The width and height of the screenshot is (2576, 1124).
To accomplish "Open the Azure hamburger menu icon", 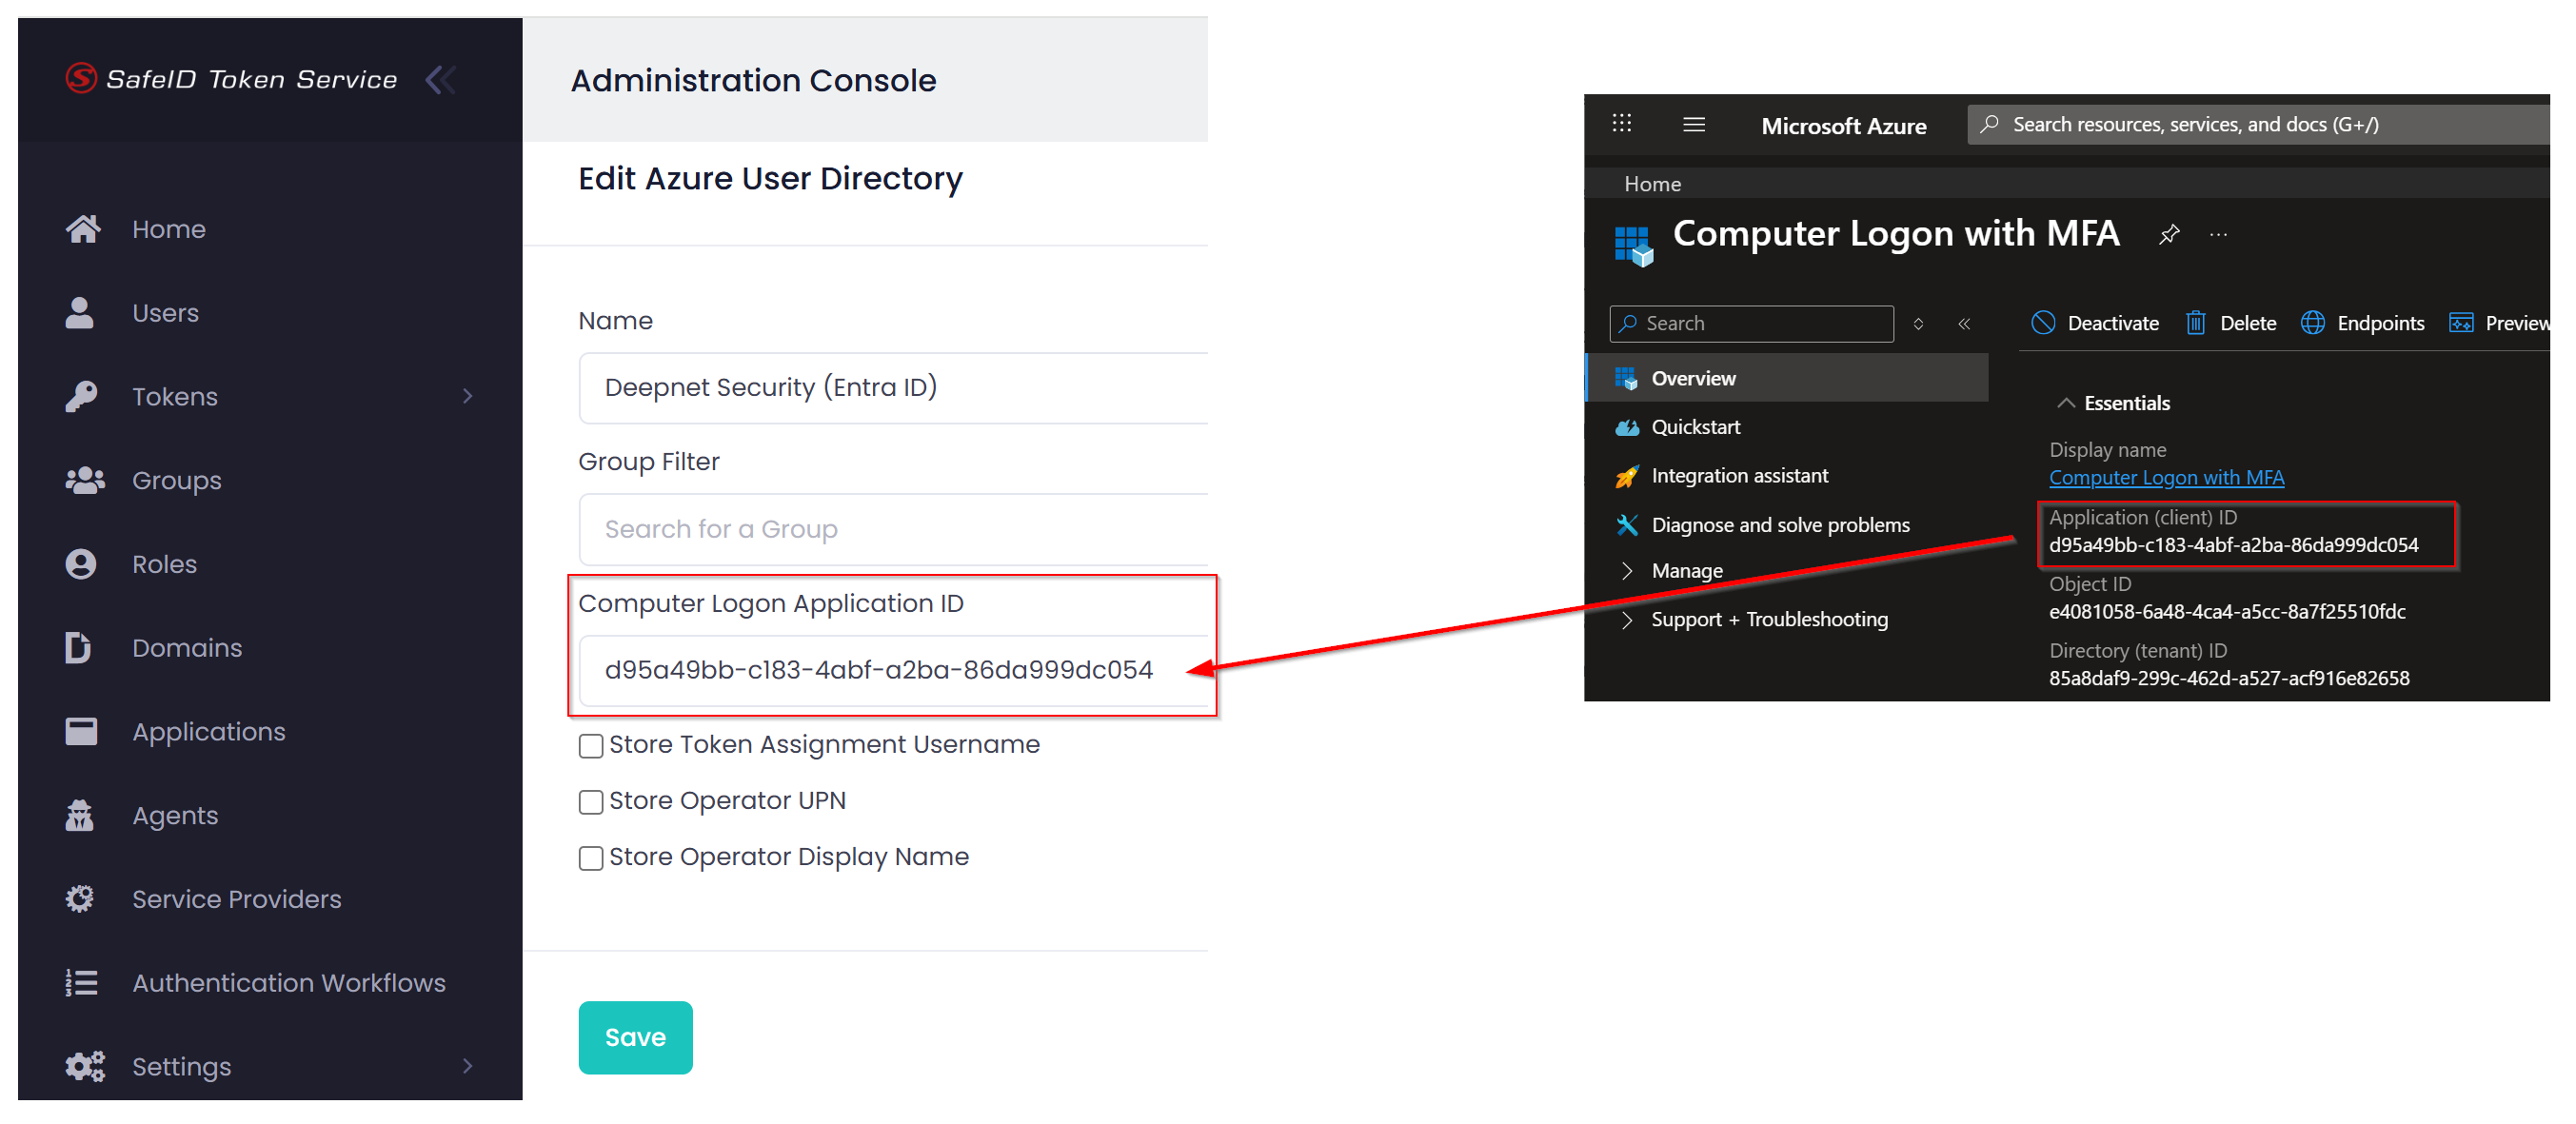I will point(1693,124).
